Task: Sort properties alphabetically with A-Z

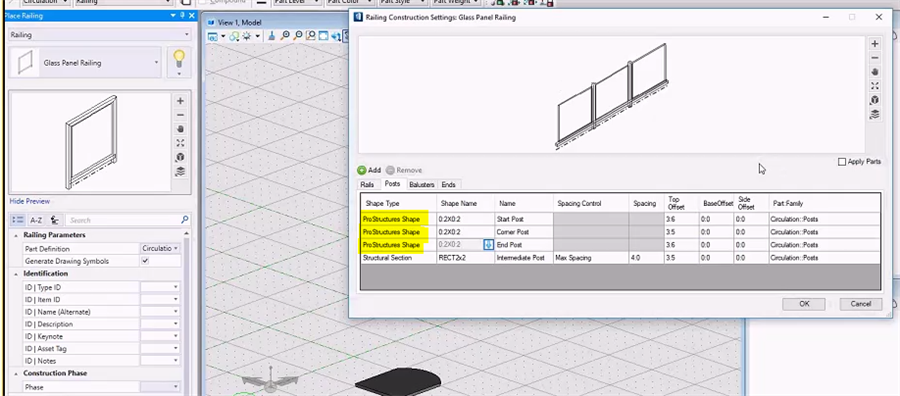Action: click(x=36, y=220)
